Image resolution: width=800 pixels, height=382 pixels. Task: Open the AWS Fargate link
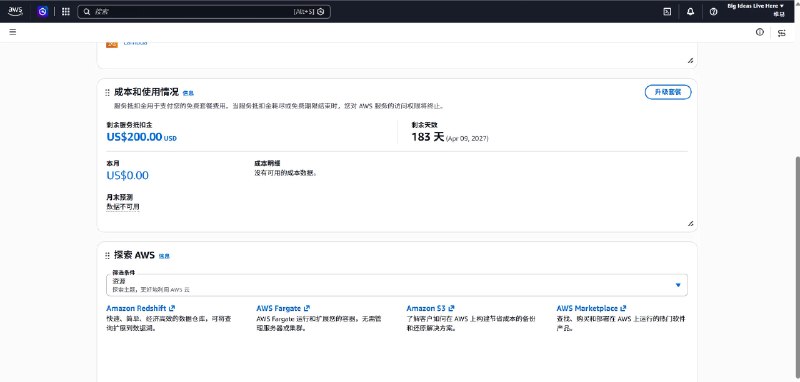pyautogui.click(x=283, y=308)
